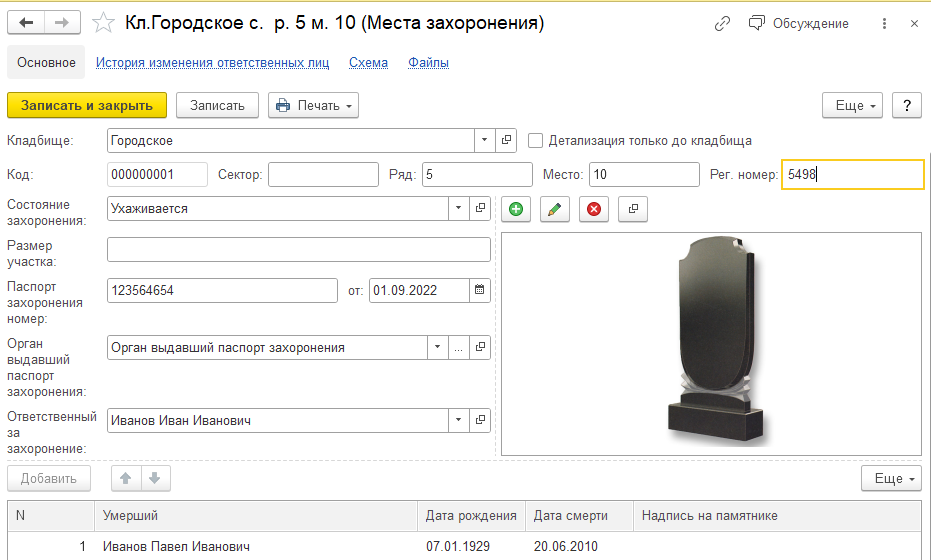Open the Файлы link
This screenshot has width=931, height=560.
point(428,62)
